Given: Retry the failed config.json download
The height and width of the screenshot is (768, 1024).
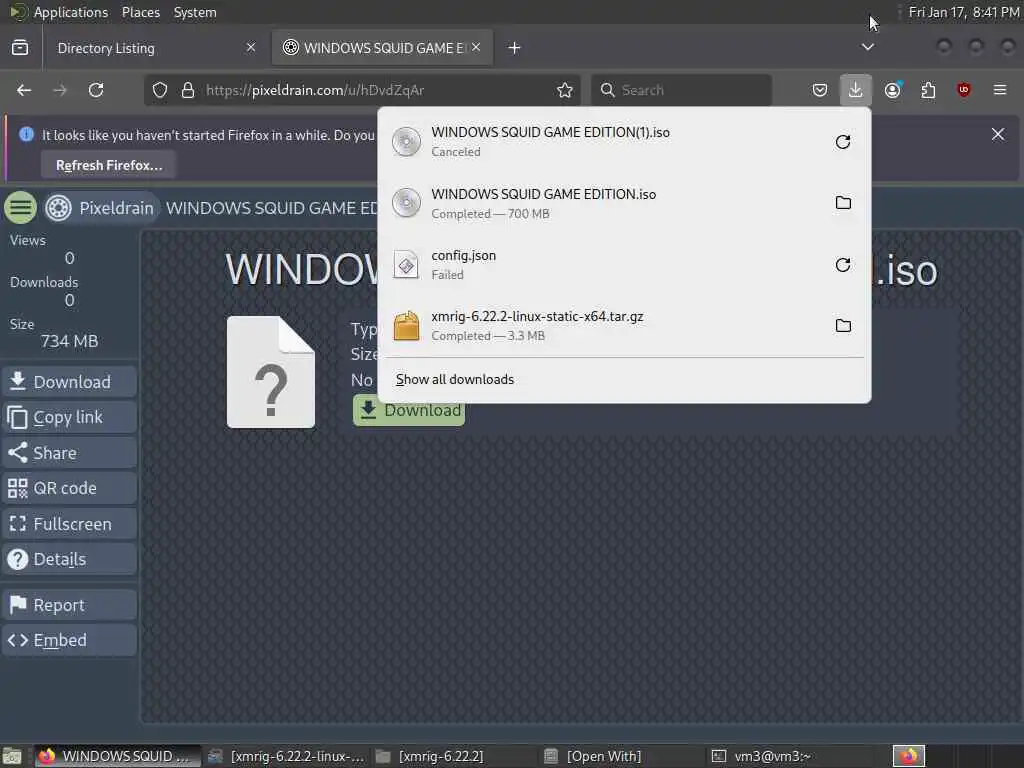Looking at the screenshot, I should point(843,264).
